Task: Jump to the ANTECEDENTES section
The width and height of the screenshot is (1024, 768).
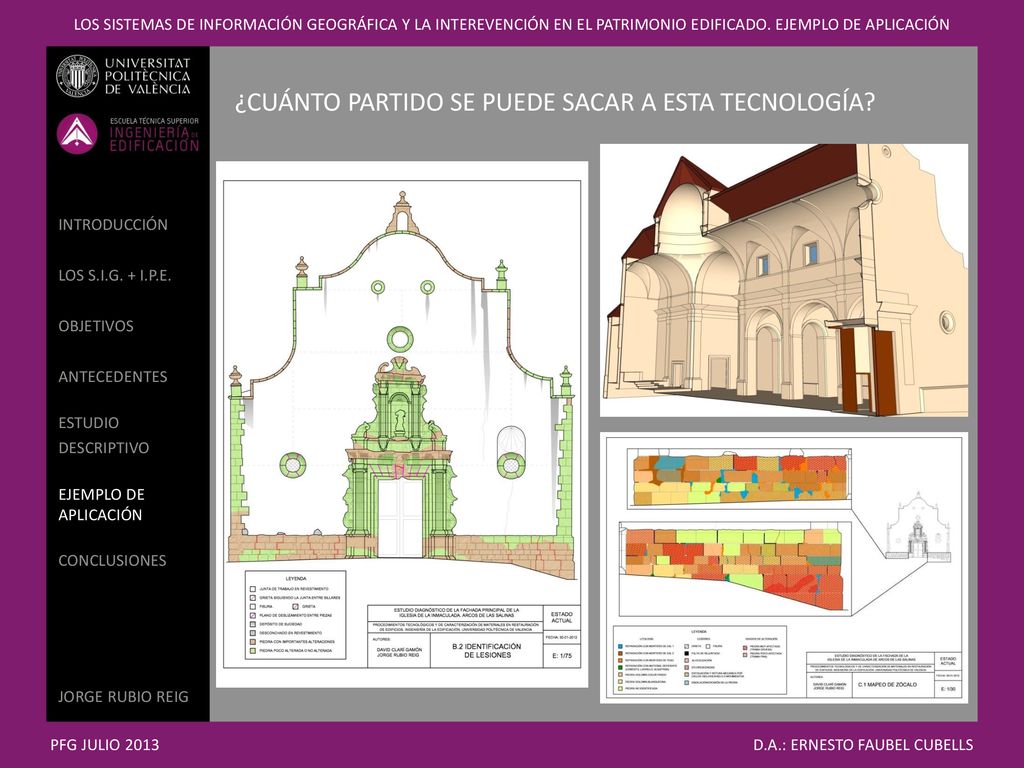Action: (113, 377)
